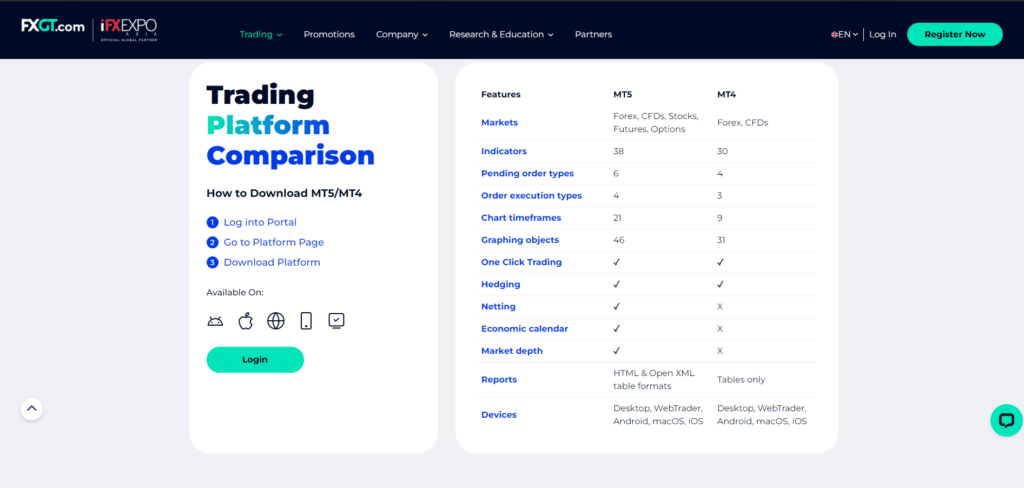Click the Go to Platform Page link
This screenshot has height=488, width=1024.
click(274, 242)
